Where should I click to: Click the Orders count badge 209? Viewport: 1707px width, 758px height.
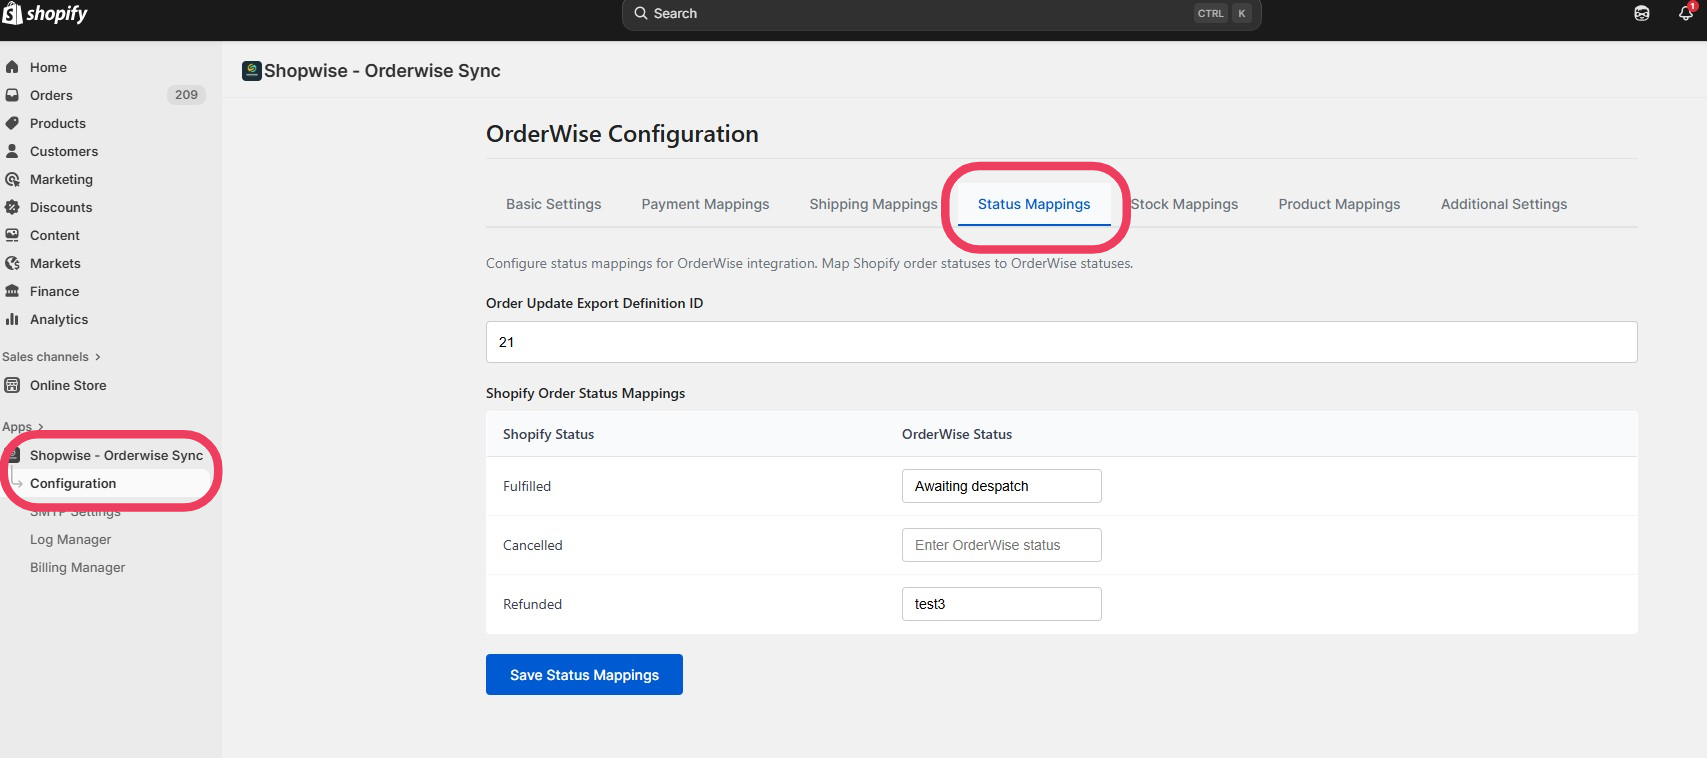186,95
